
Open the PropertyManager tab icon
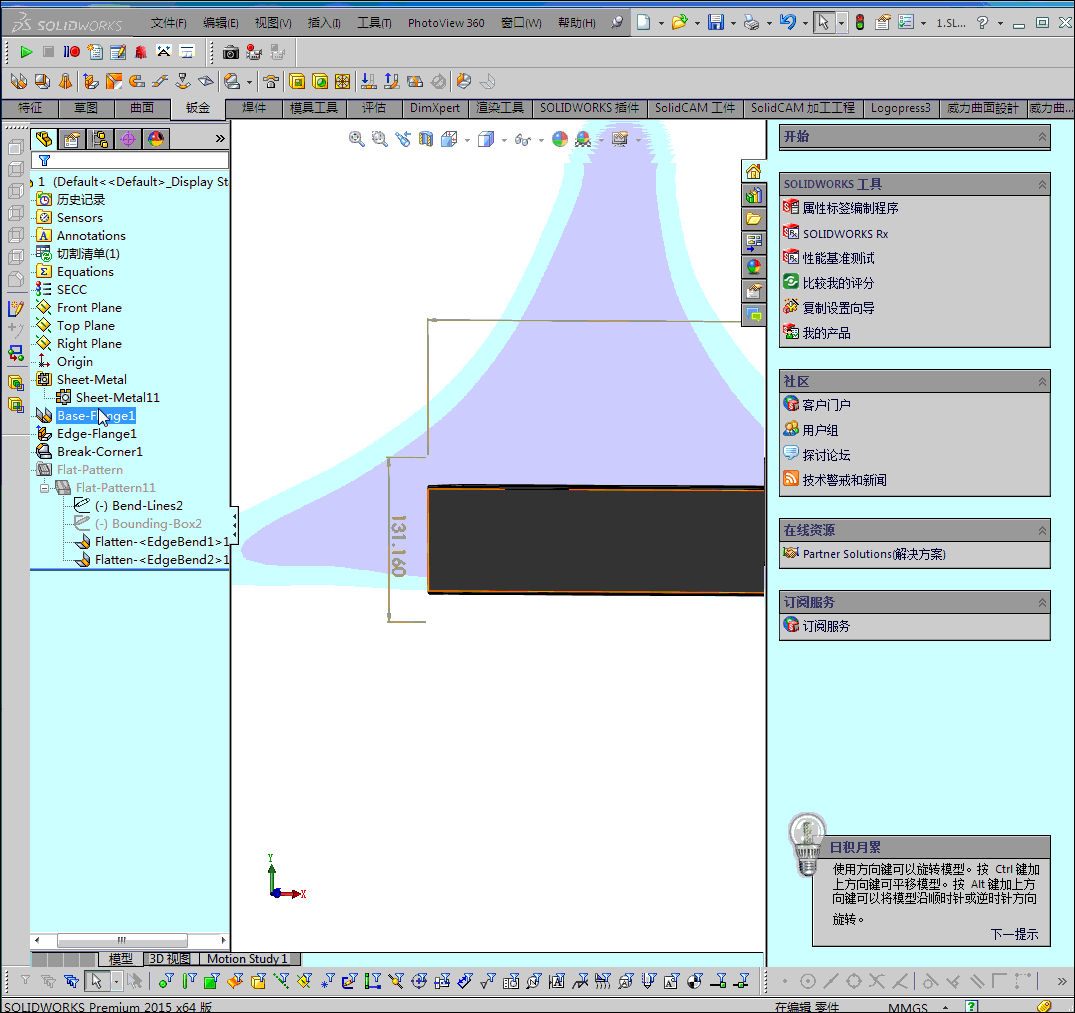[x=71, y=139]
